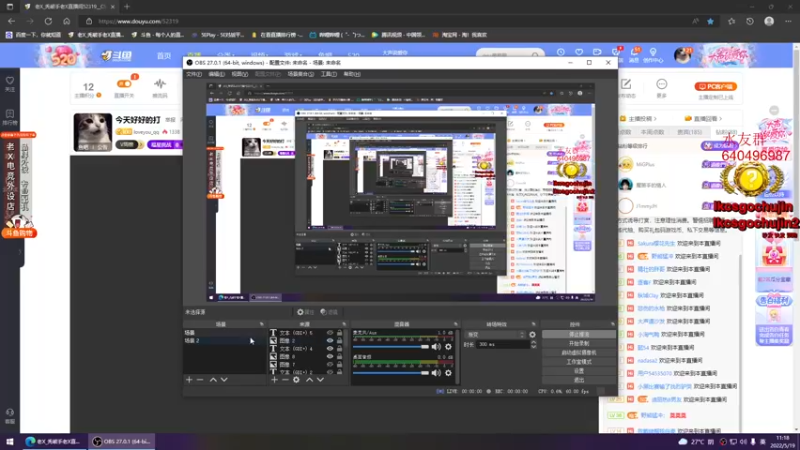
Task: Switch to the Edge browser in the taskbar
Action: 53,441
